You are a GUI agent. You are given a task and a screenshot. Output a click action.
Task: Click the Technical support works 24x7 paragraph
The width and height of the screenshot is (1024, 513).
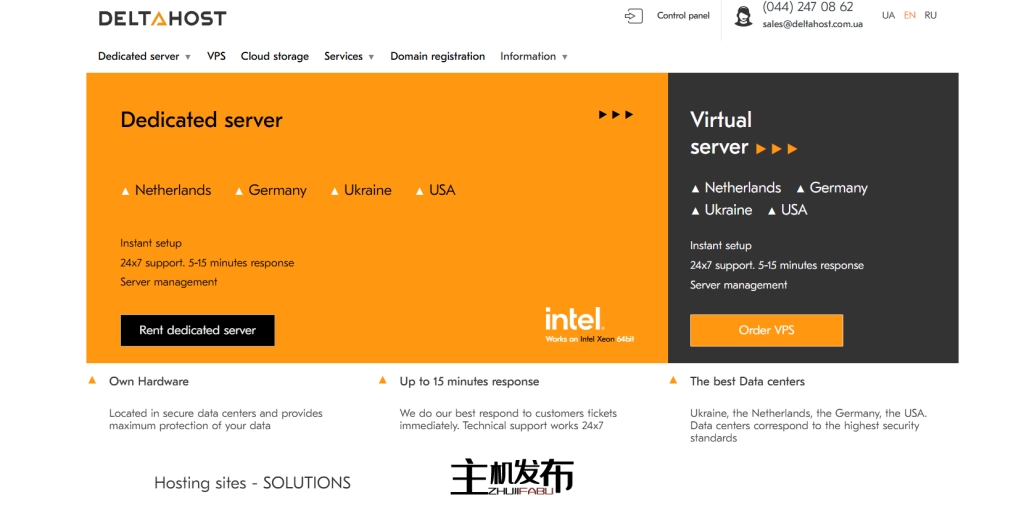(508, 420)
